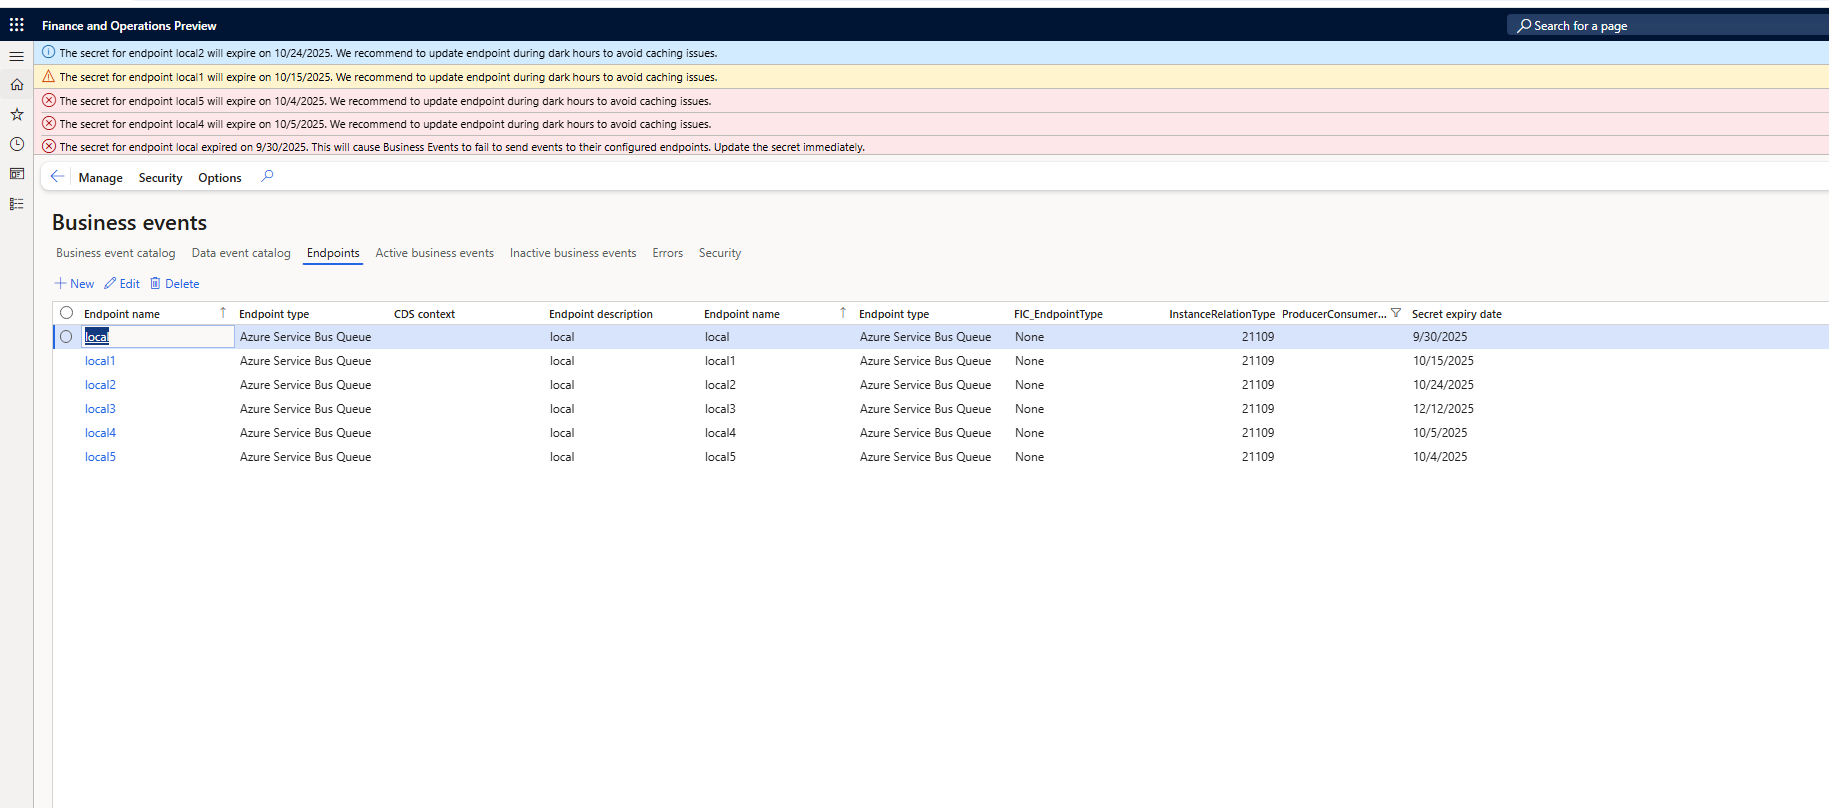This screenshot has height=808, width=1829.
Task: Switch to Business event catalog tab
Action: pyautogui.click(x=116, y=253)
